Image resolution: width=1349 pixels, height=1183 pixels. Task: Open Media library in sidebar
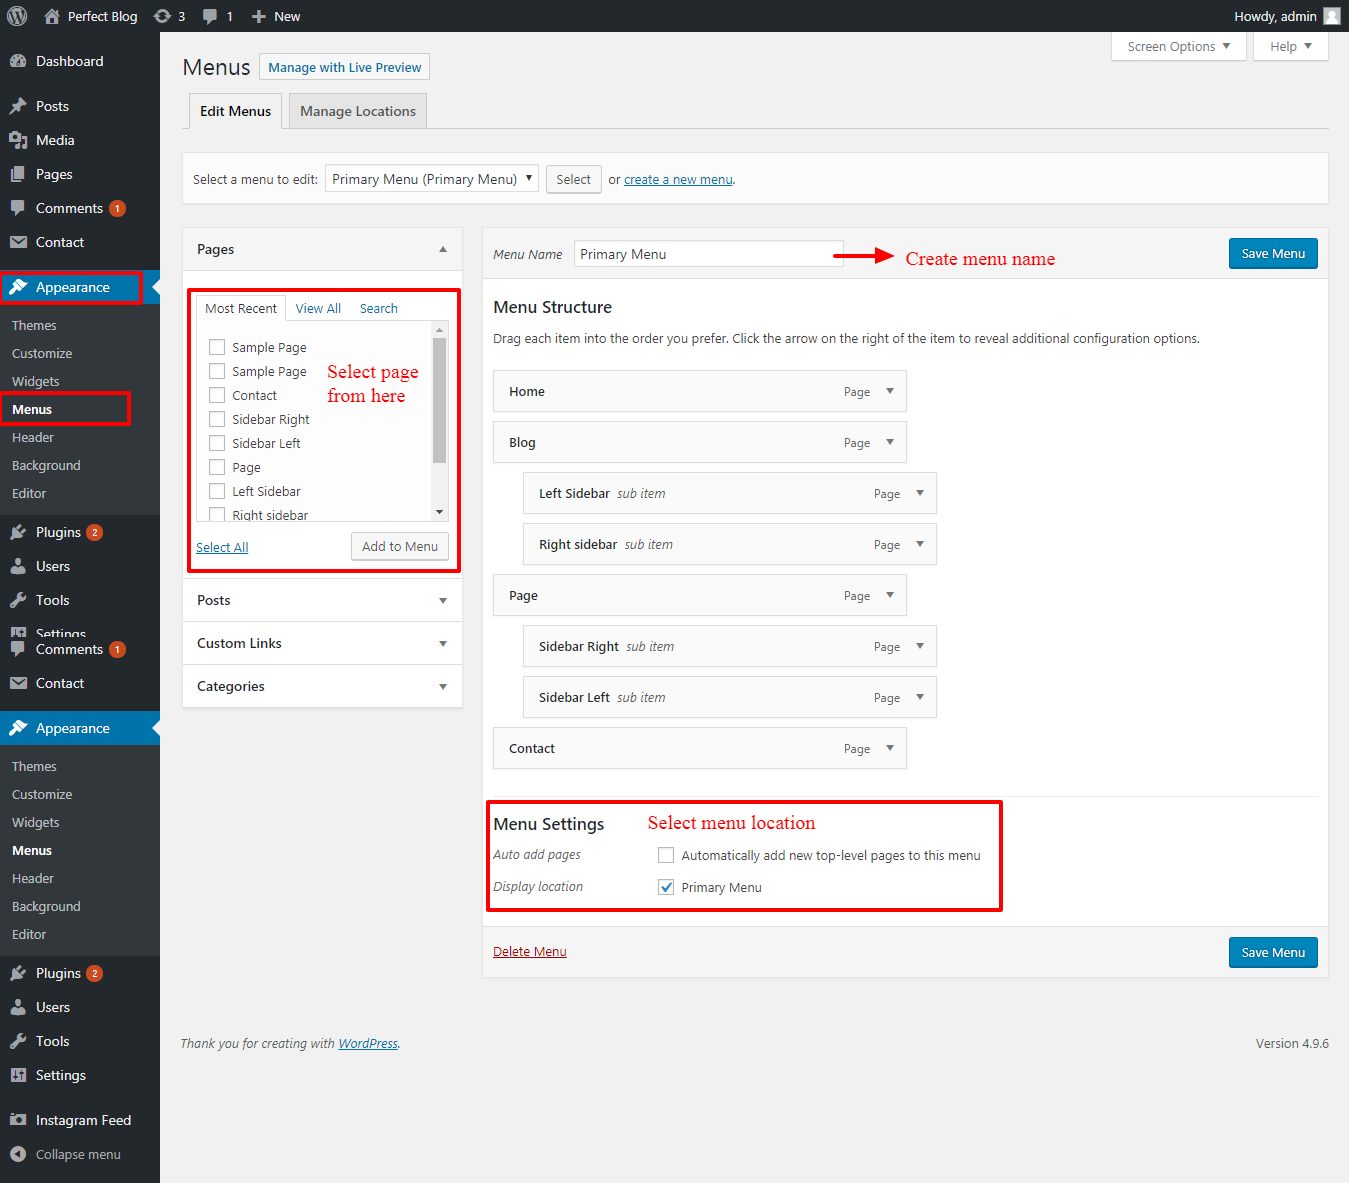tap(55, 140)
